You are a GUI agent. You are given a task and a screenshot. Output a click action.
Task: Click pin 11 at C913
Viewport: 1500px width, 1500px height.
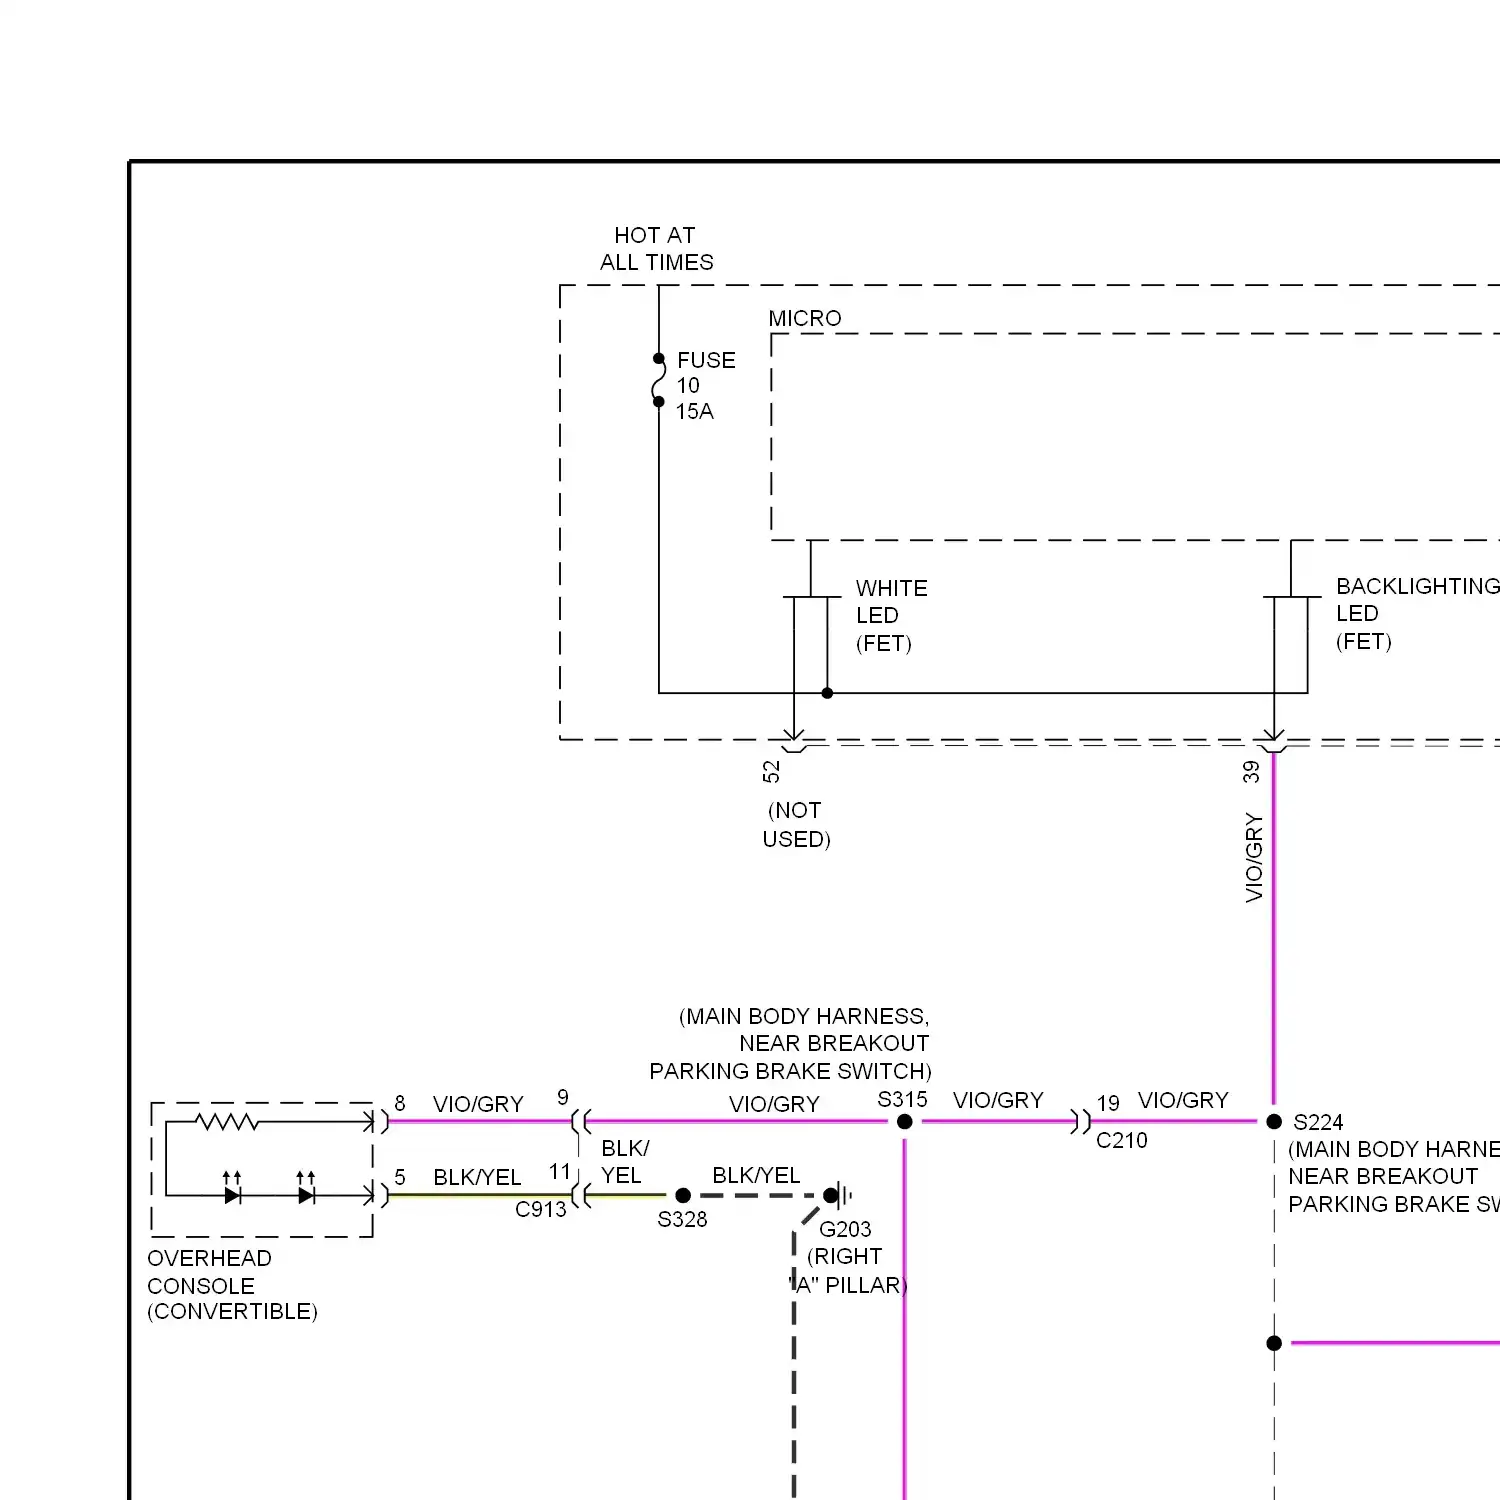[x=560, y=1171]
